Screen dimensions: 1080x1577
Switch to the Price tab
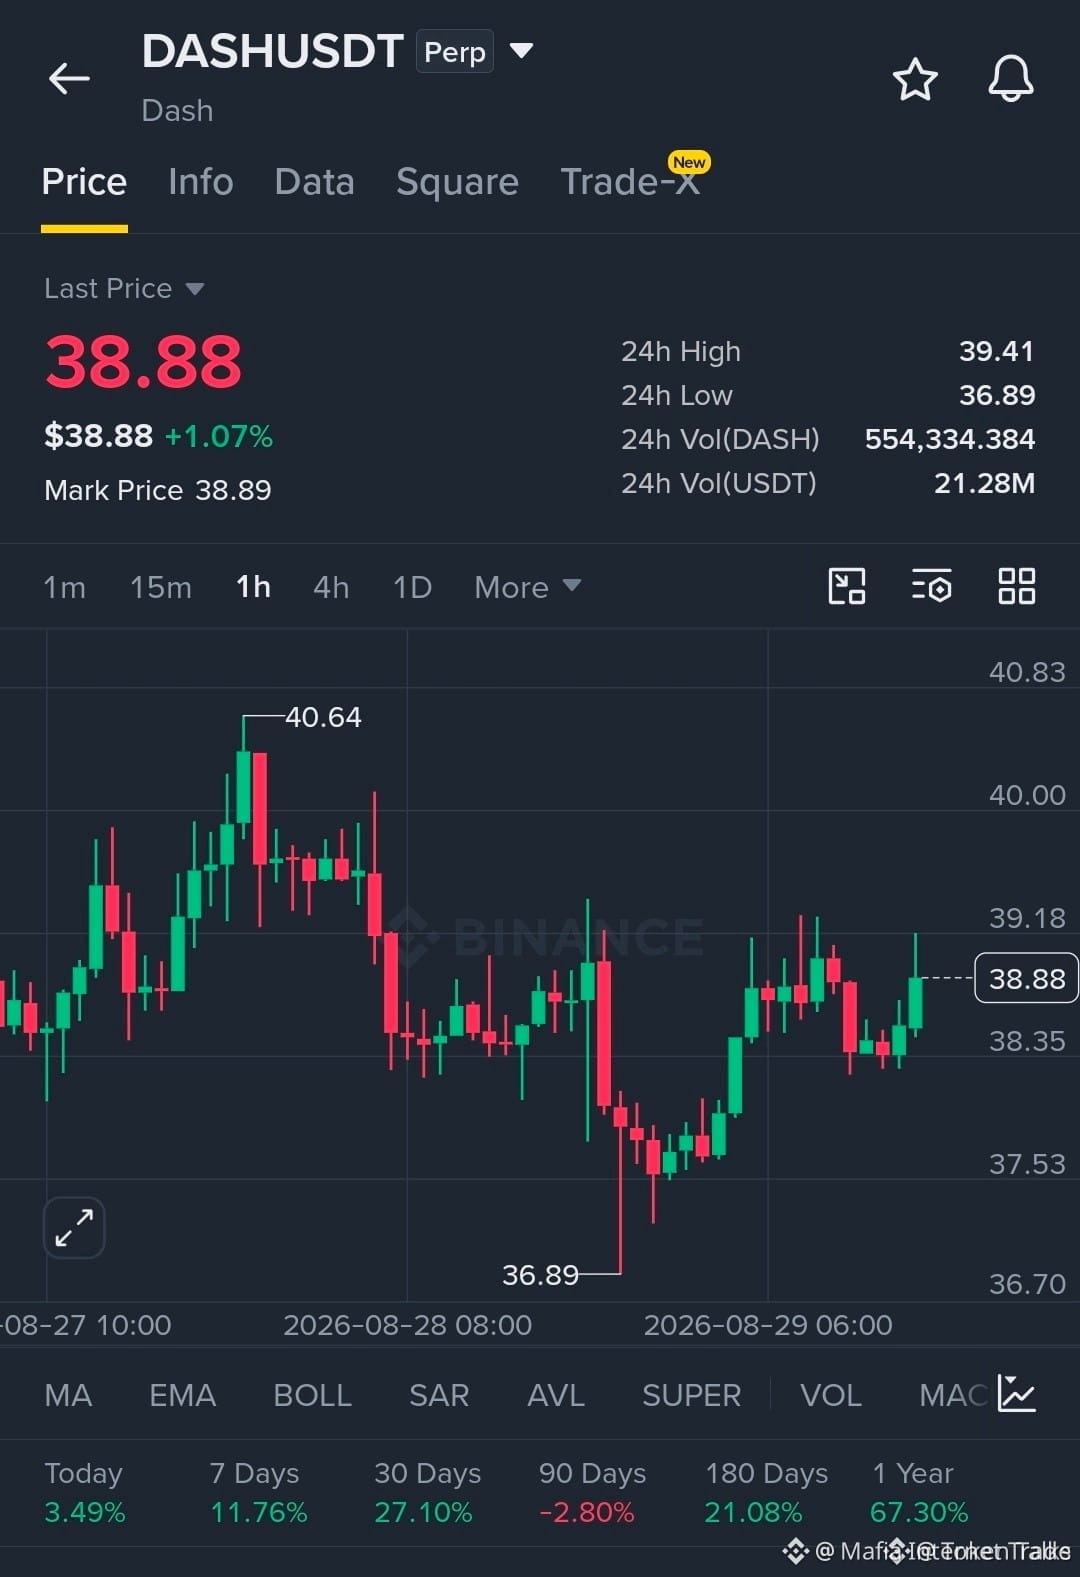pos(84,182)
